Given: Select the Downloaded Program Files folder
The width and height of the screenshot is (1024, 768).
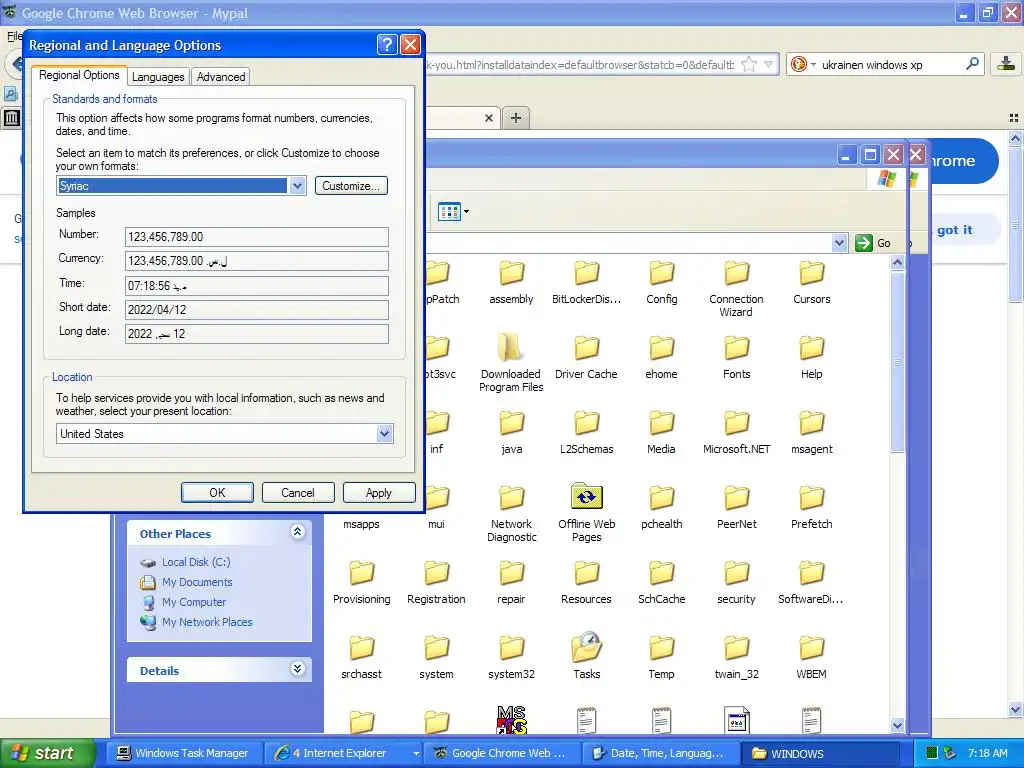Looking at the screenshot, I should tap(511, 363).
